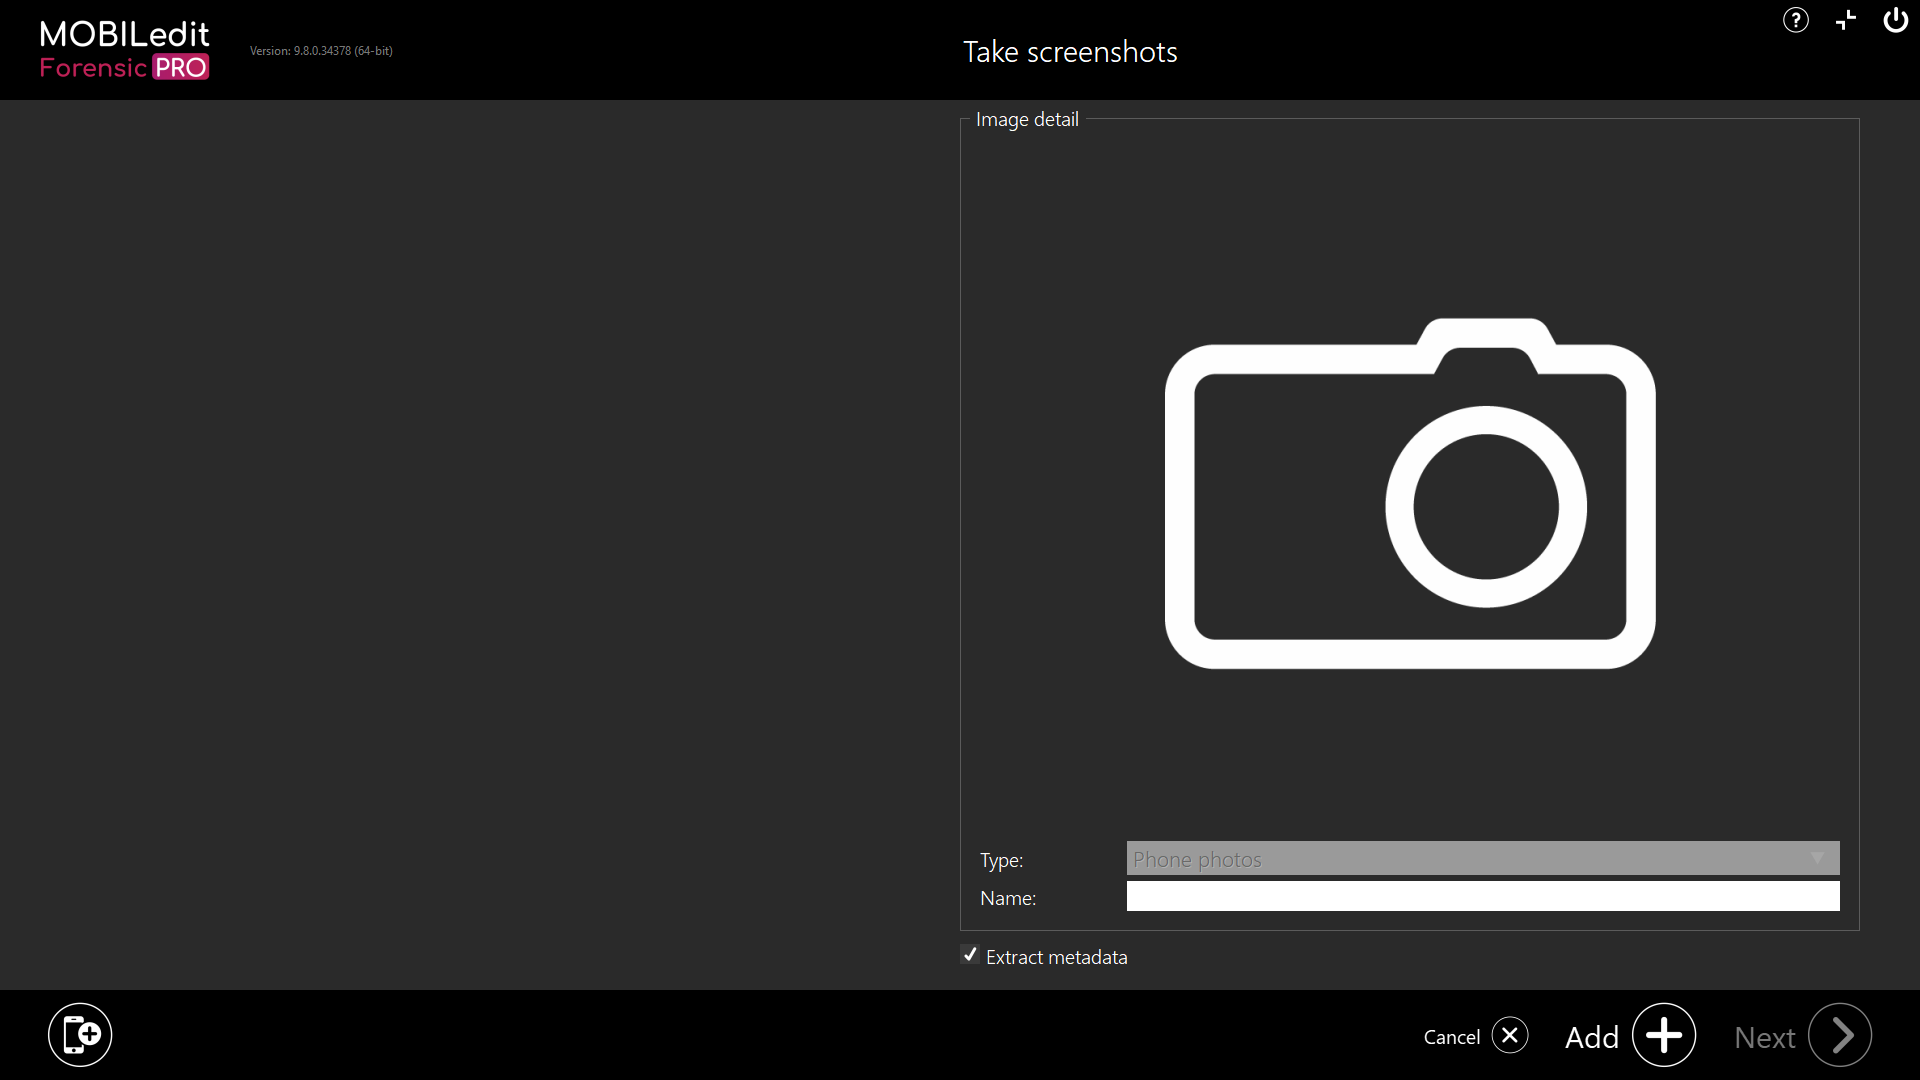Click the Name input field
The image size is (1920, 1080).
point(1483,896)
